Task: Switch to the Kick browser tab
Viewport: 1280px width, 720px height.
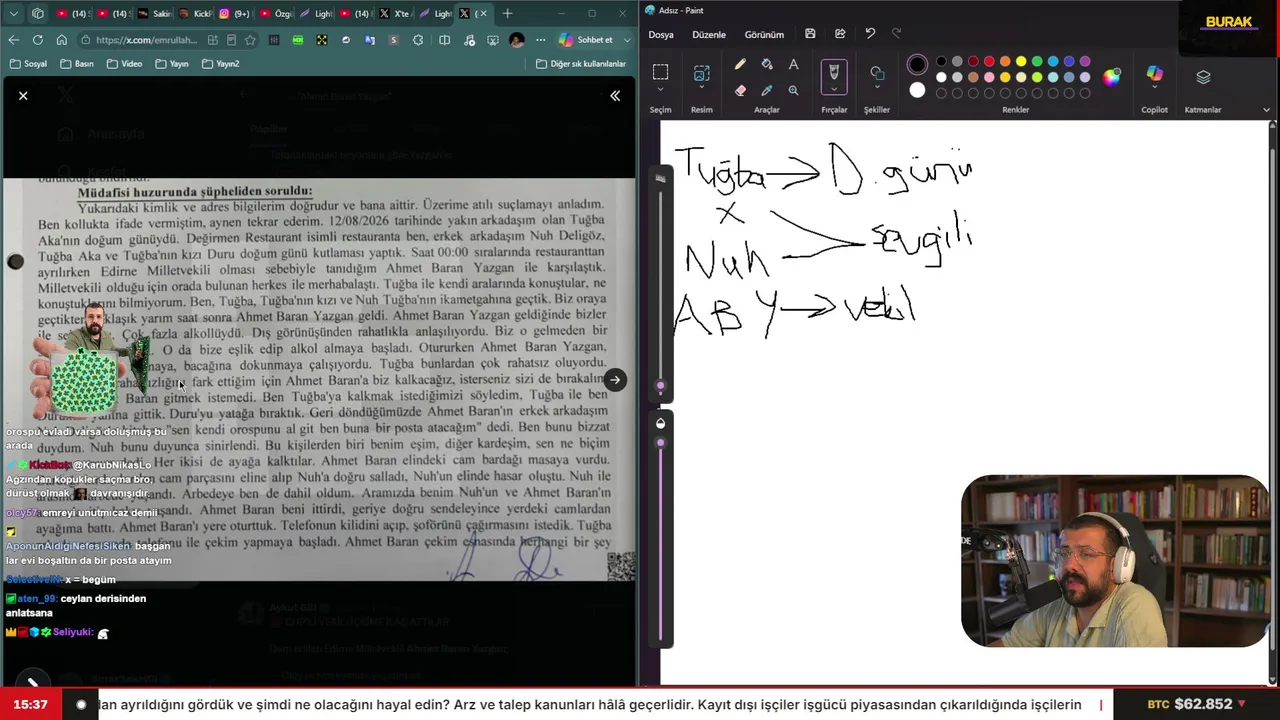Action: tap(194, 13)
